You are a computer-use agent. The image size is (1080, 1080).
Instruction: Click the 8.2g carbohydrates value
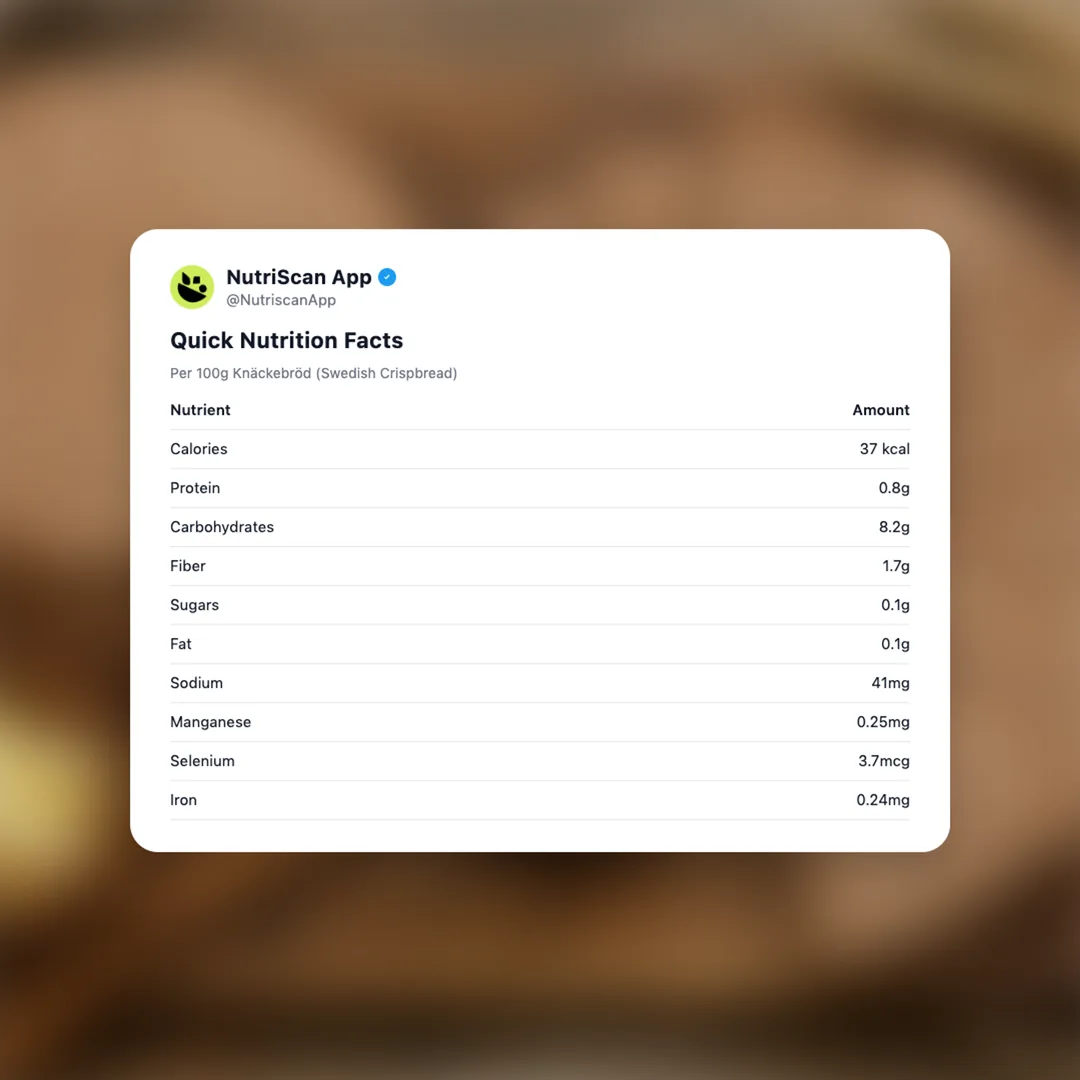894,527
